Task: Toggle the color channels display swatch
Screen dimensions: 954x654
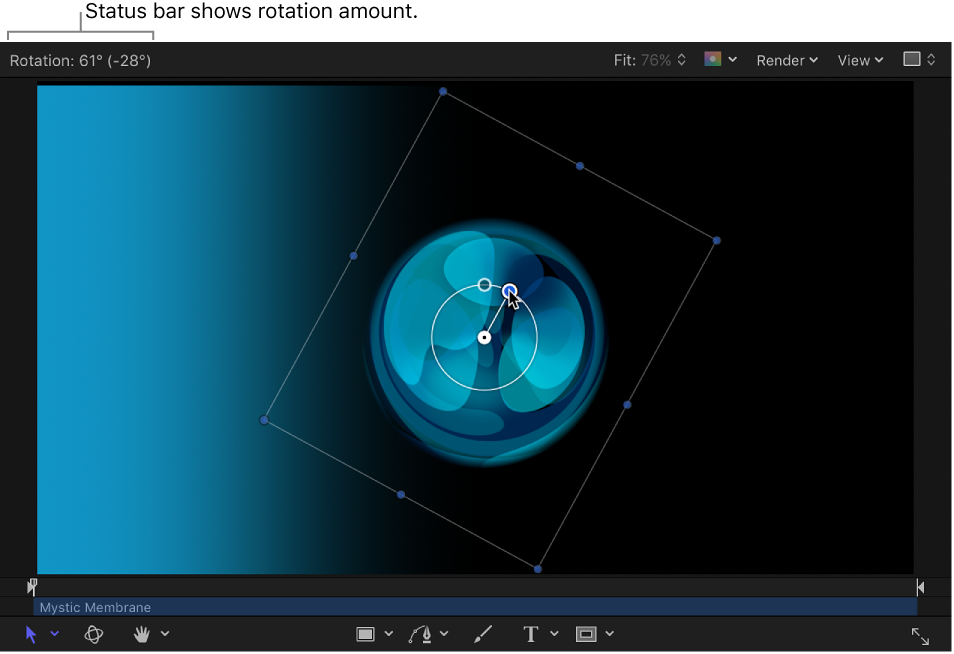Action: pyautogui.click(x=716, y=59)
